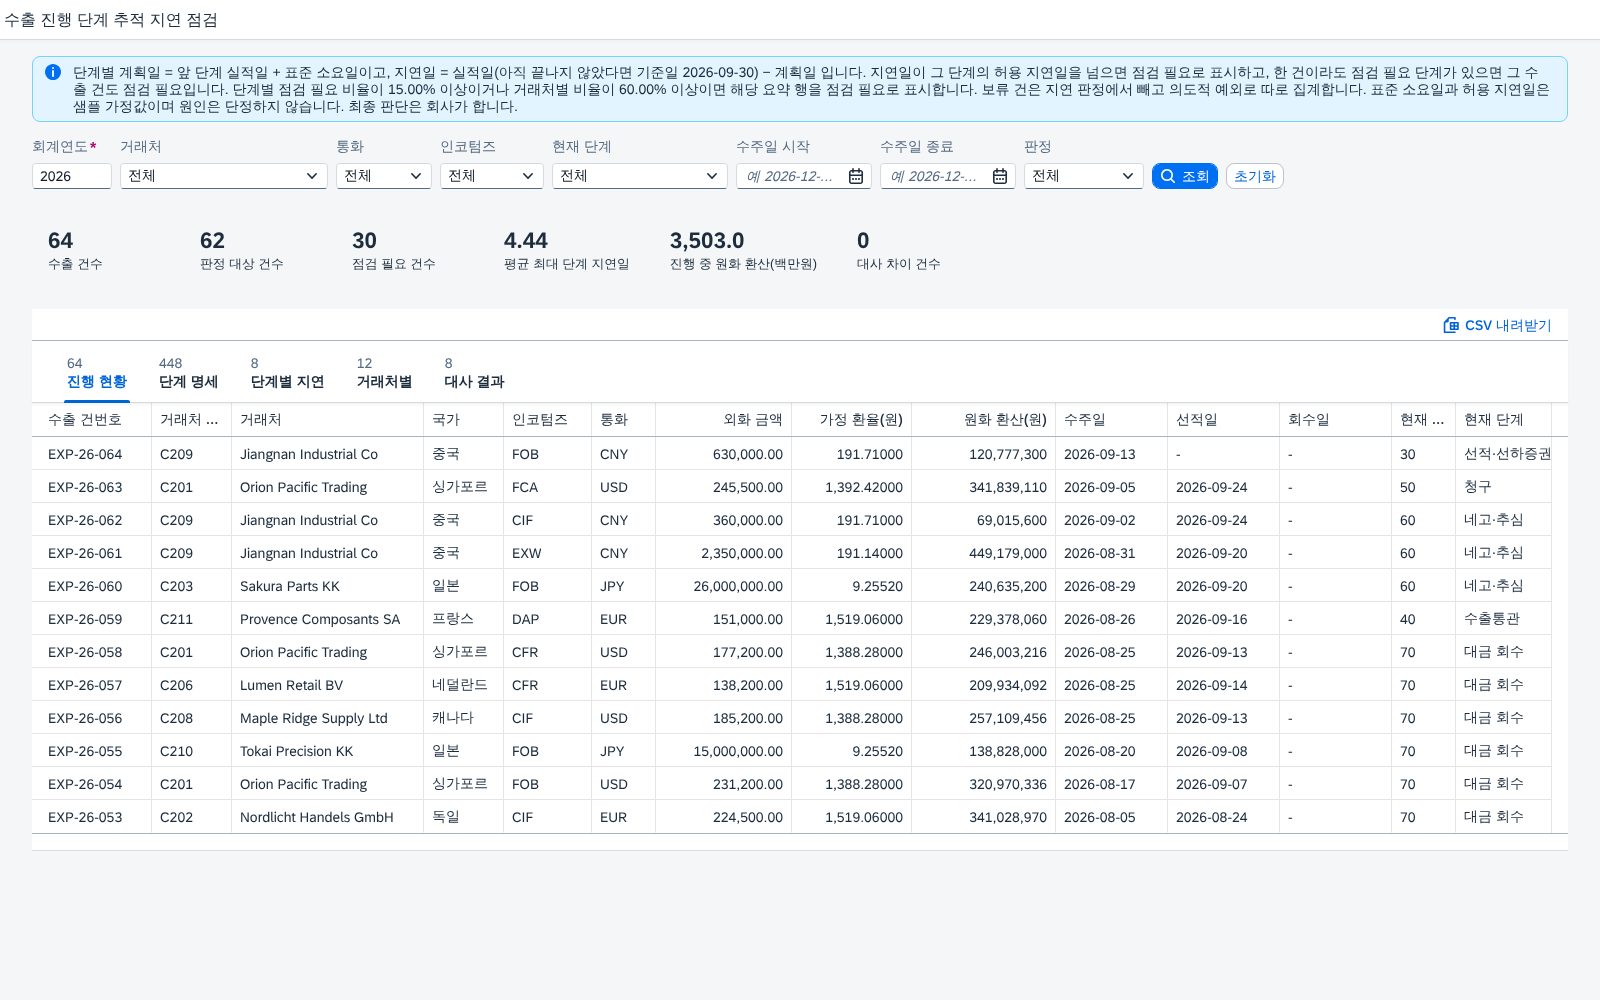The width and height of the screenshot is (1600, 1000).
Task: Click the info icon in the message strip
Action: pos(53,72)
